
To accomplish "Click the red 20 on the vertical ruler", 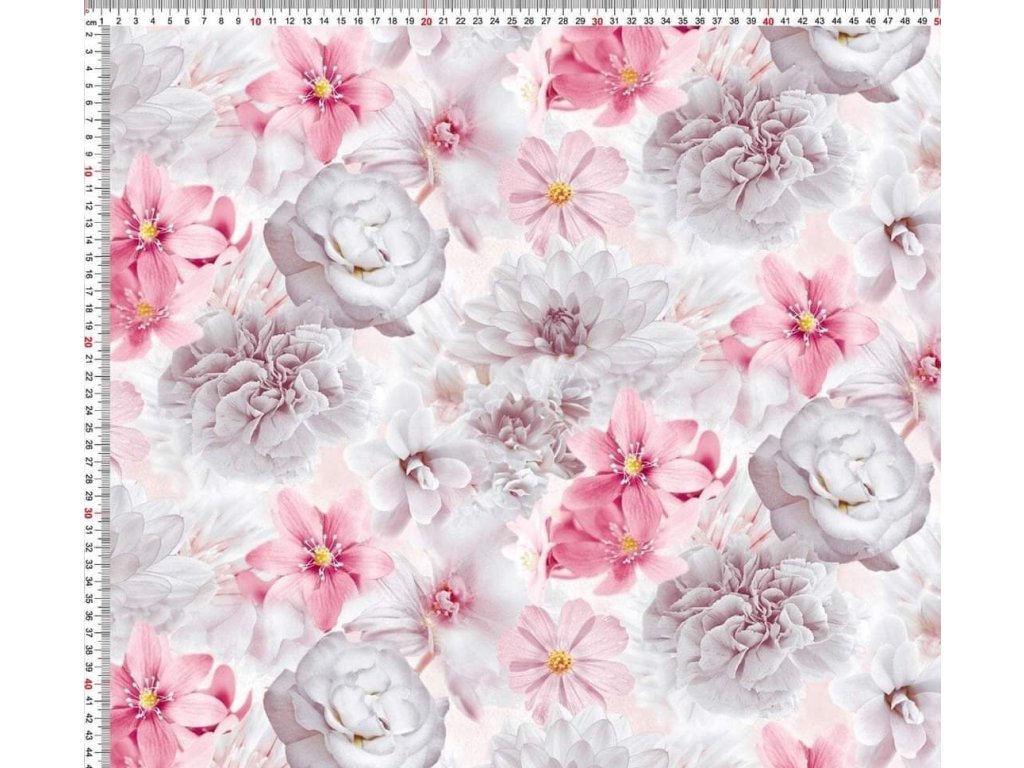I will (89, 342).
